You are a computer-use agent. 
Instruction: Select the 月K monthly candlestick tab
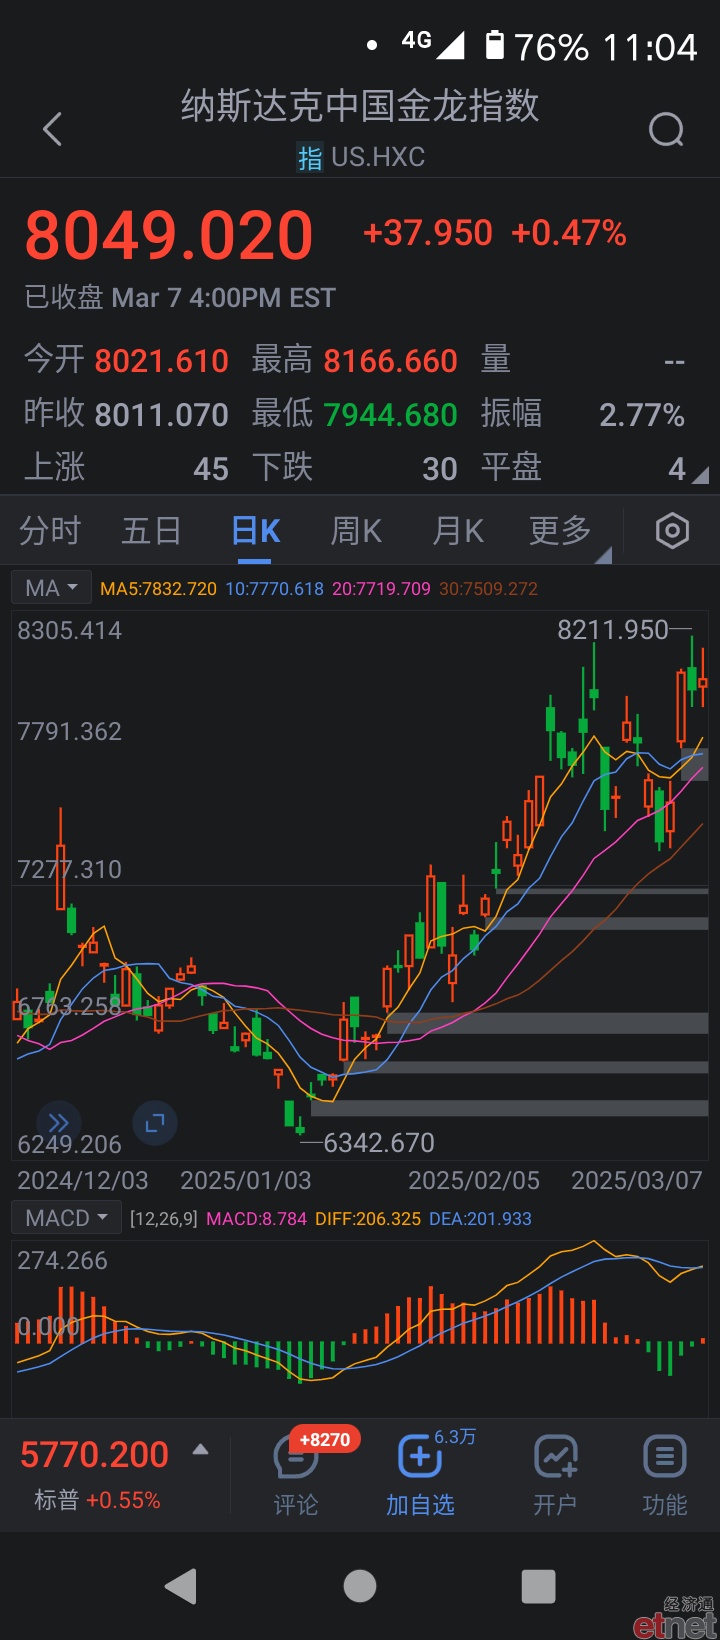tap(458, 531)
